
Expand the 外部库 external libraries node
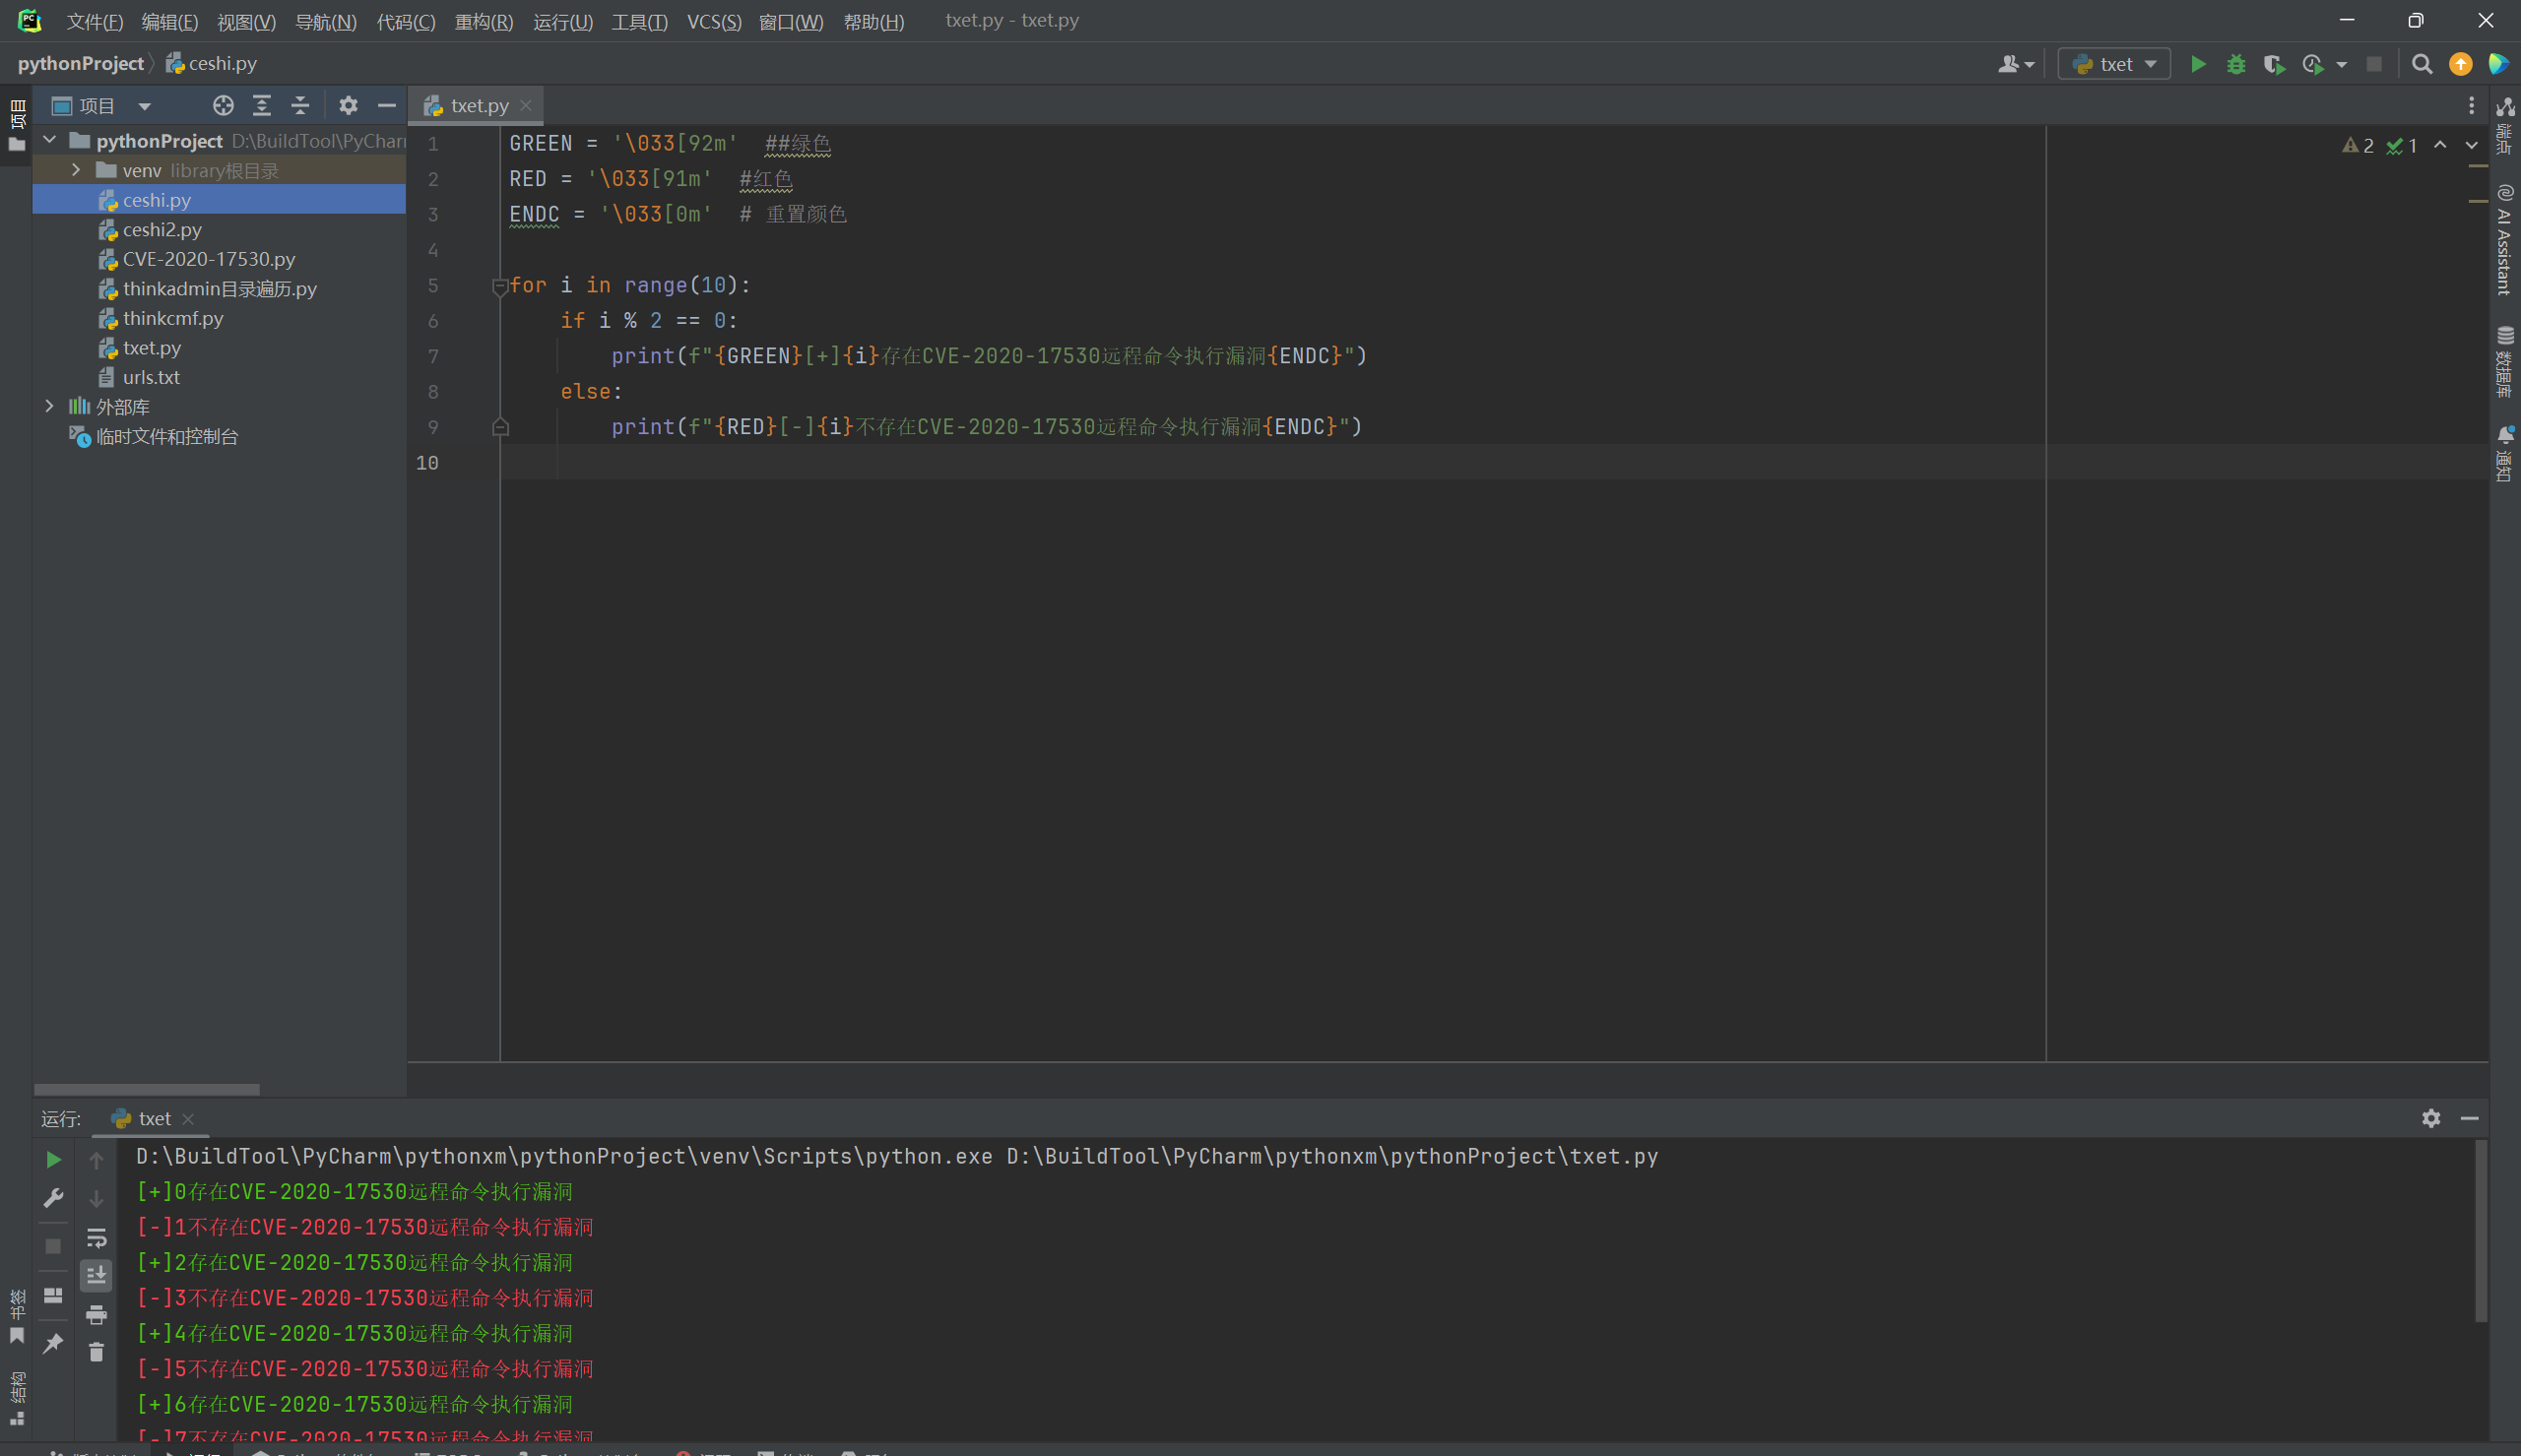(x=49, y=406)
